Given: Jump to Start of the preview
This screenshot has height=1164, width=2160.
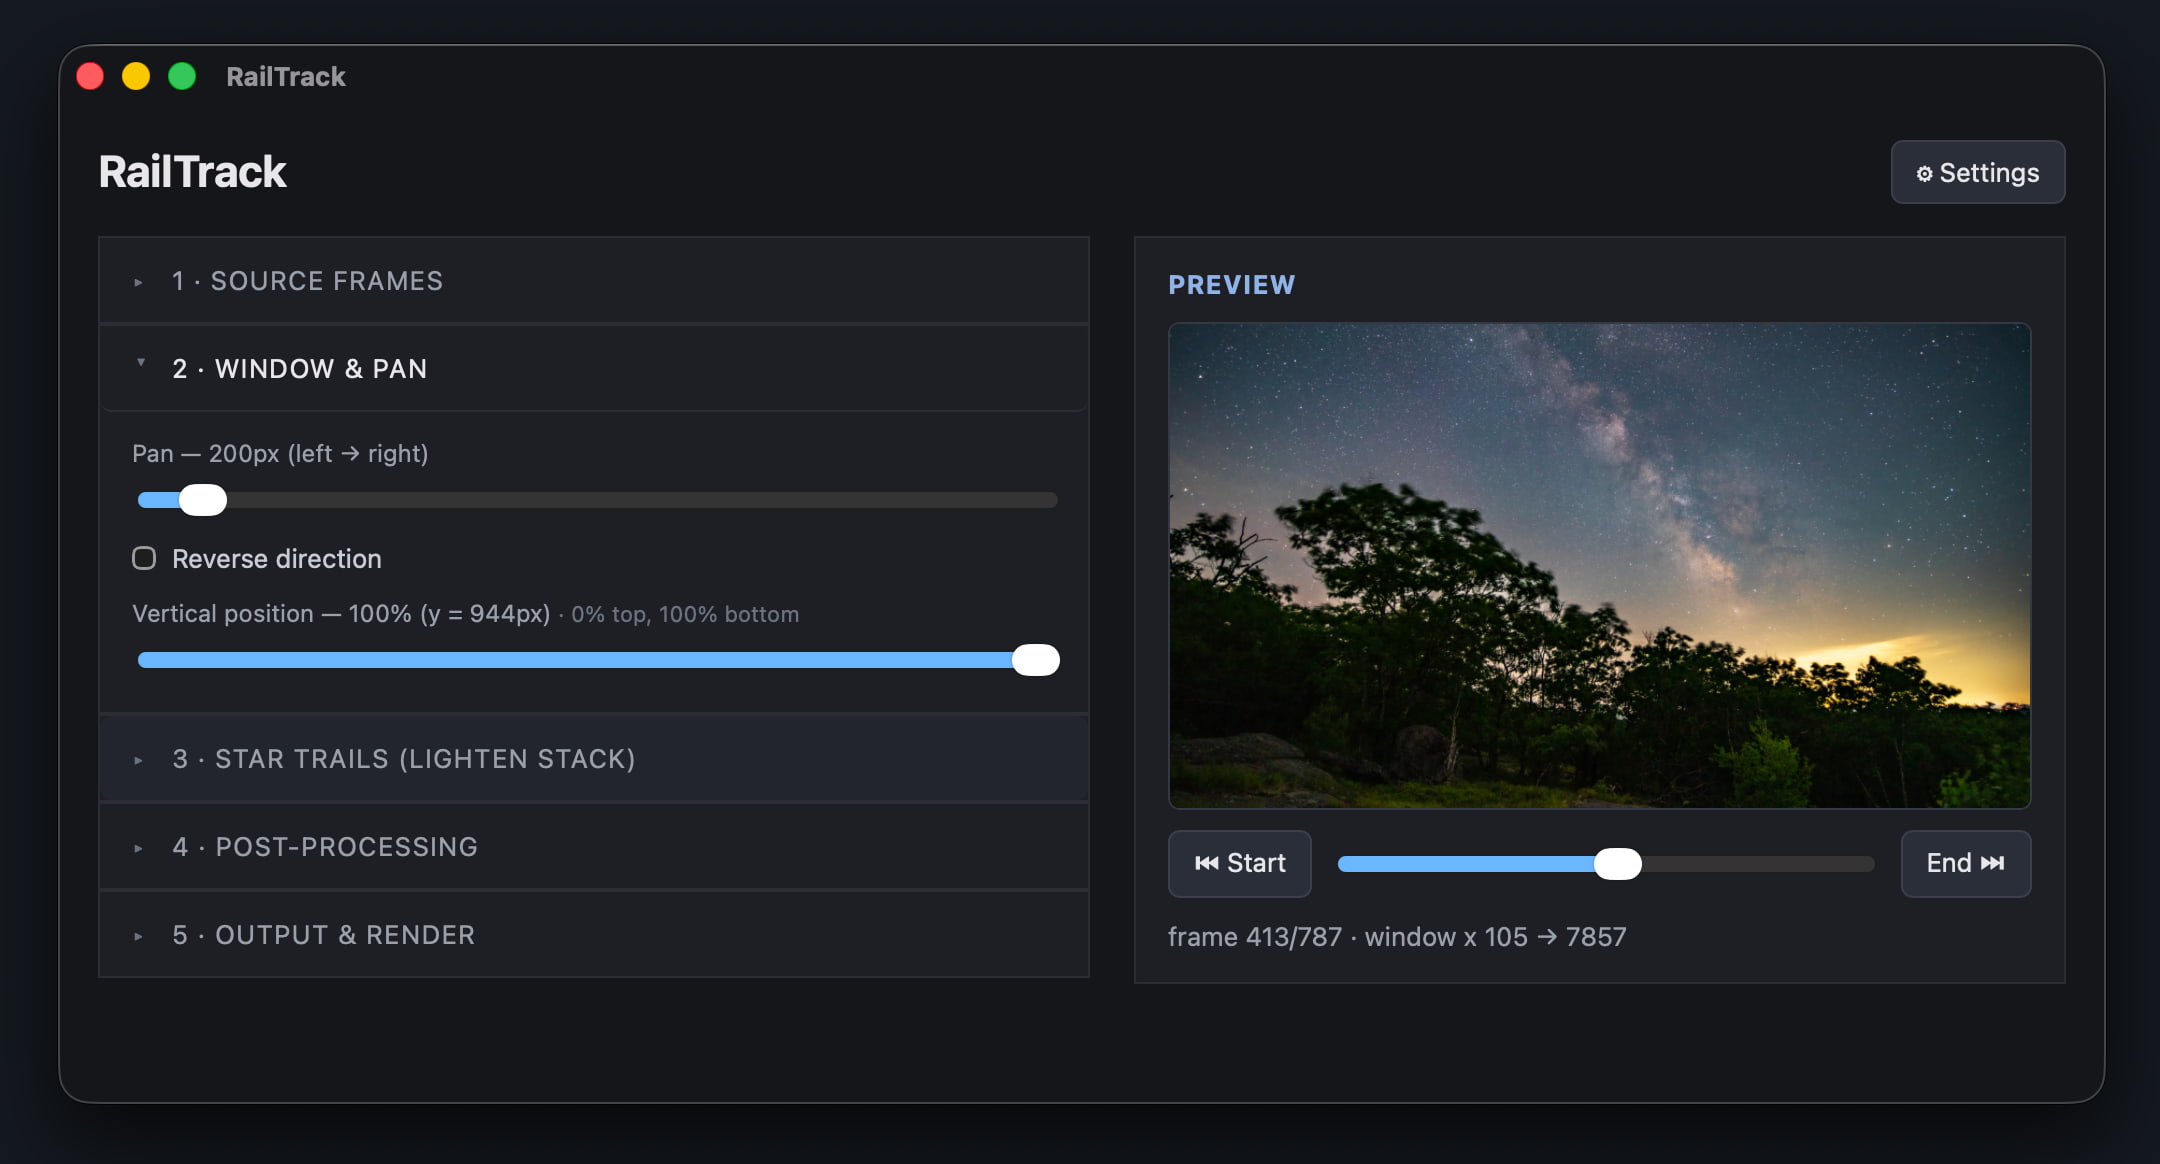Looking at the screenshot, I should pos(1239,863).
